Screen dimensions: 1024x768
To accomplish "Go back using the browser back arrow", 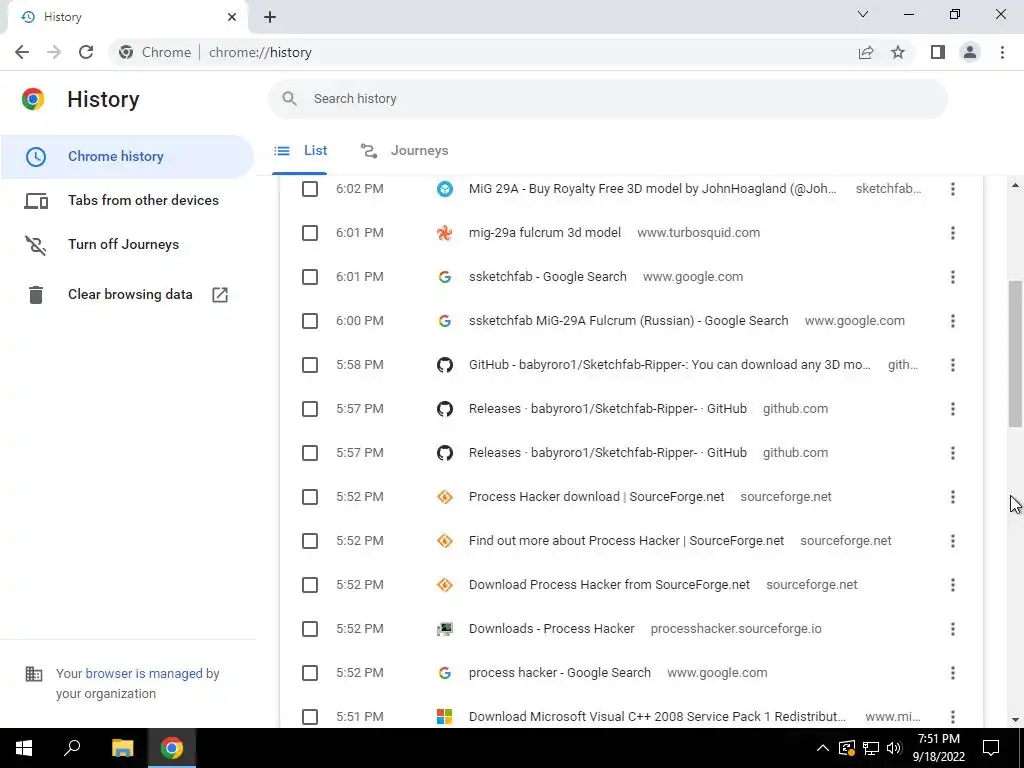I will [22, 52].
